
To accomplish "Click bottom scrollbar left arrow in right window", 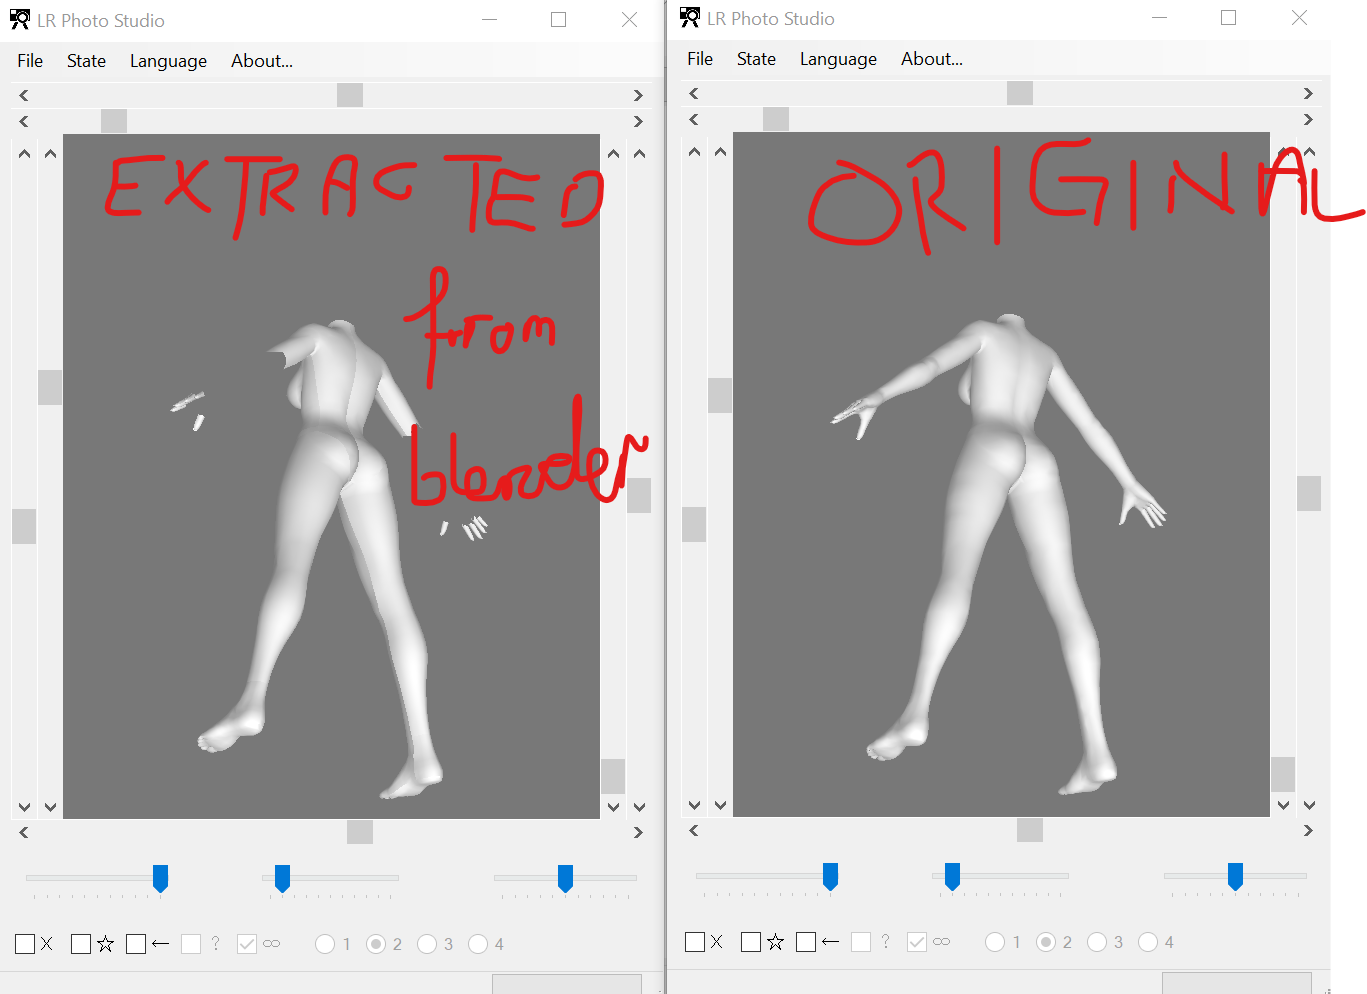I will tap(694, 830).
